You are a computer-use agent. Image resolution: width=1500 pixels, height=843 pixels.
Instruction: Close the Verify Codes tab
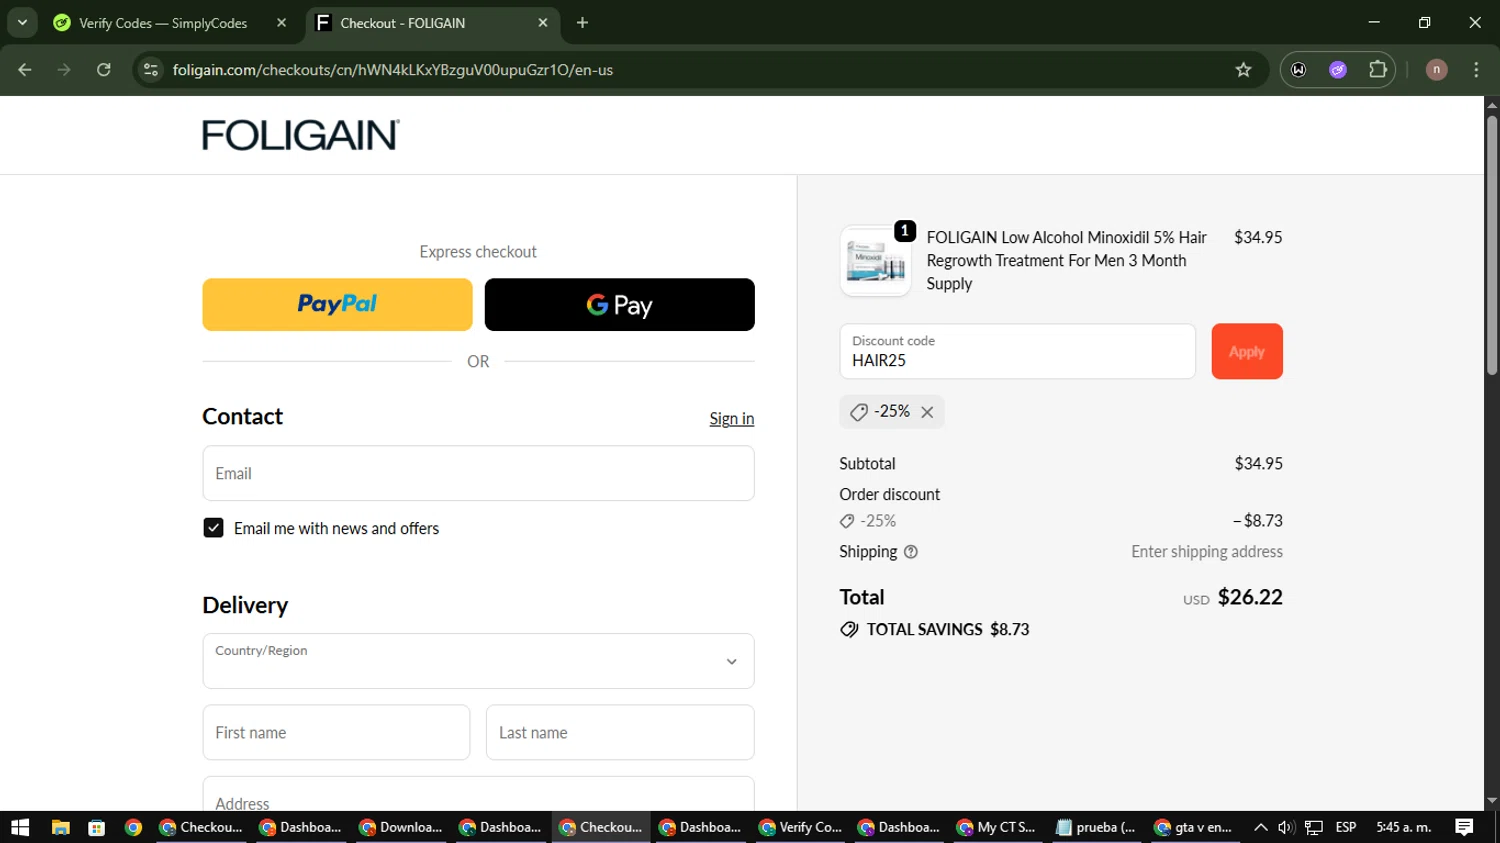[281, 23]
